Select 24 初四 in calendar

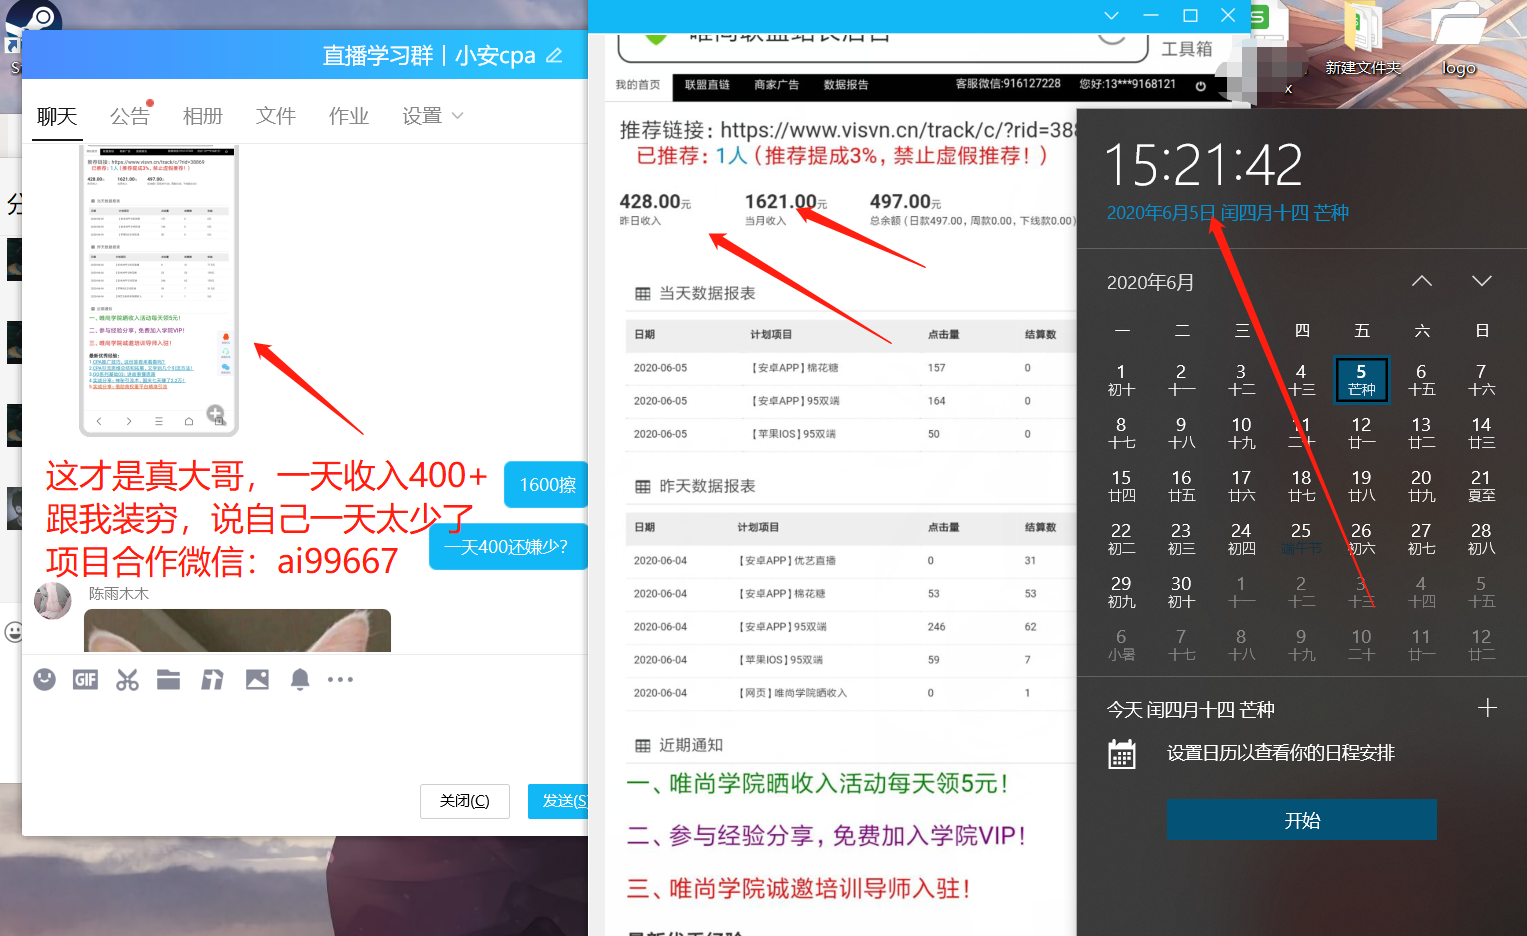1241,538
